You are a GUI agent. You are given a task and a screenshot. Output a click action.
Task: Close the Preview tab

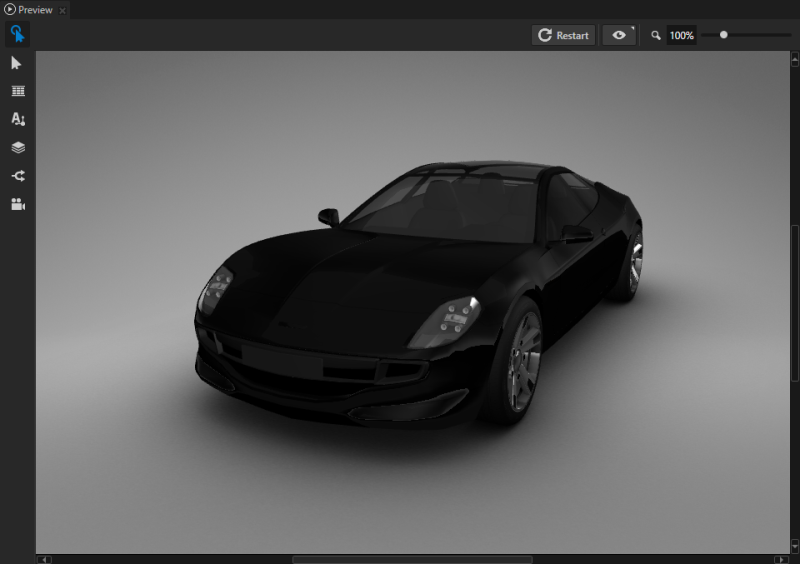[62, 10]
